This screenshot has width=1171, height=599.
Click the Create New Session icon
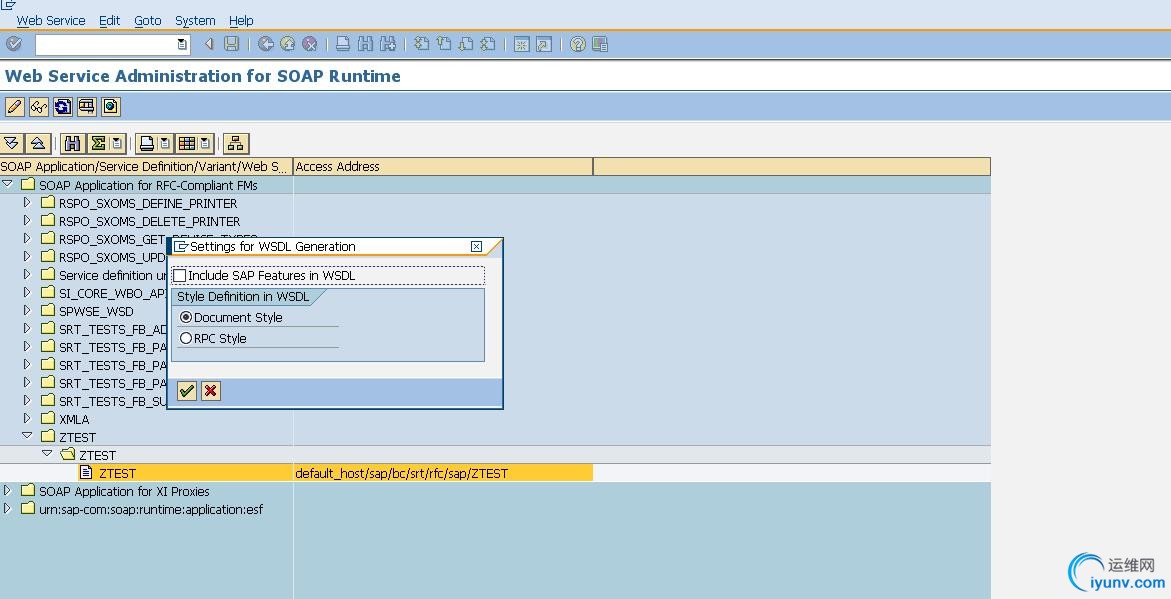521,44
